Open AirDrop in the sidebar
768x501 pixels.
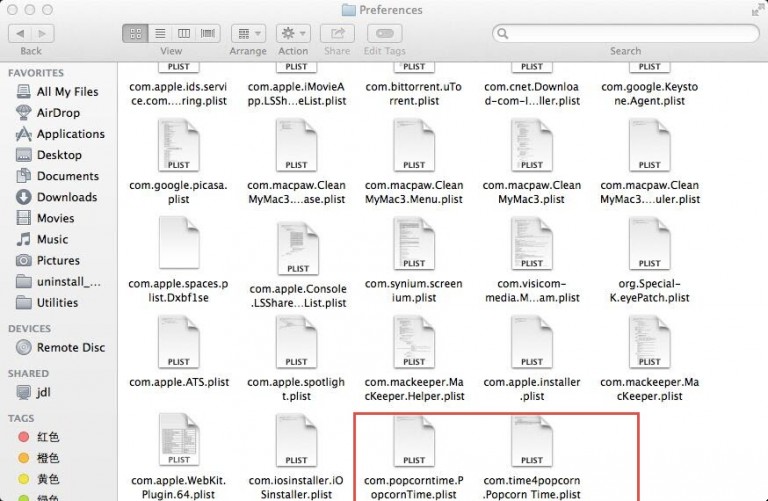(x=58, y=113)
